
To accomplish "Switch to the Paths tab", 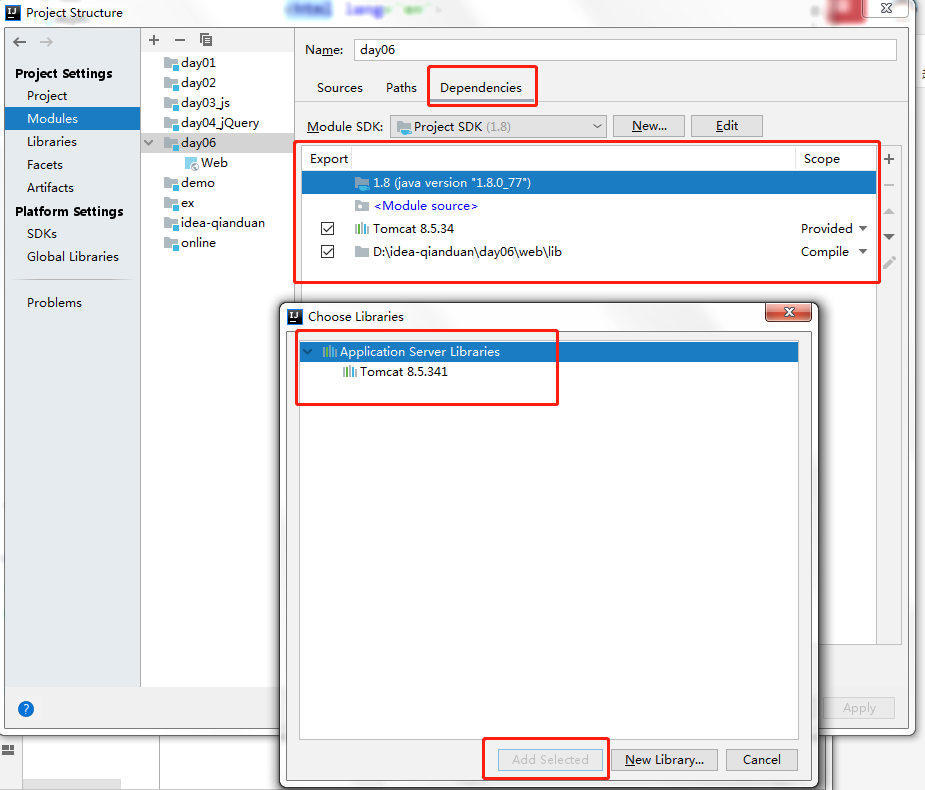I will pos(401,88).
